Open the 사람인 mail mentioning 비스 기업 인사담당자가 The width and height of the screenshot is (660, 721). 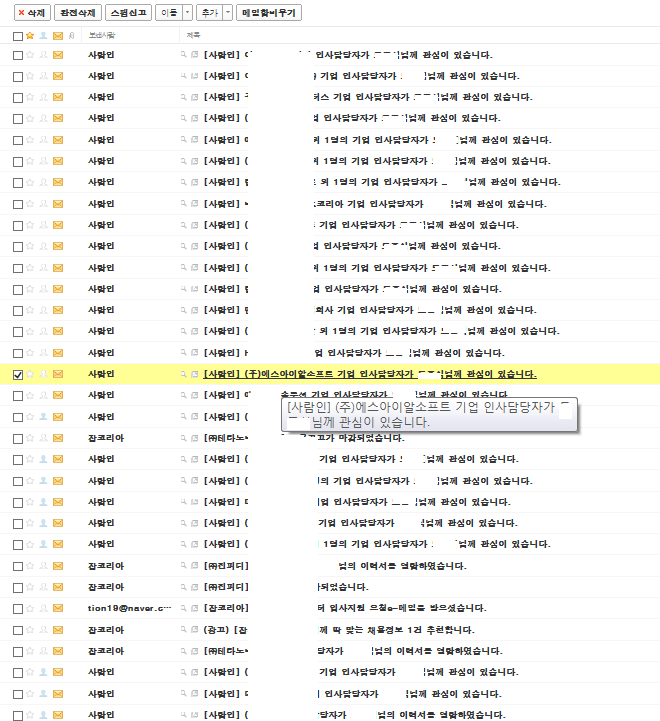point(368,97)
